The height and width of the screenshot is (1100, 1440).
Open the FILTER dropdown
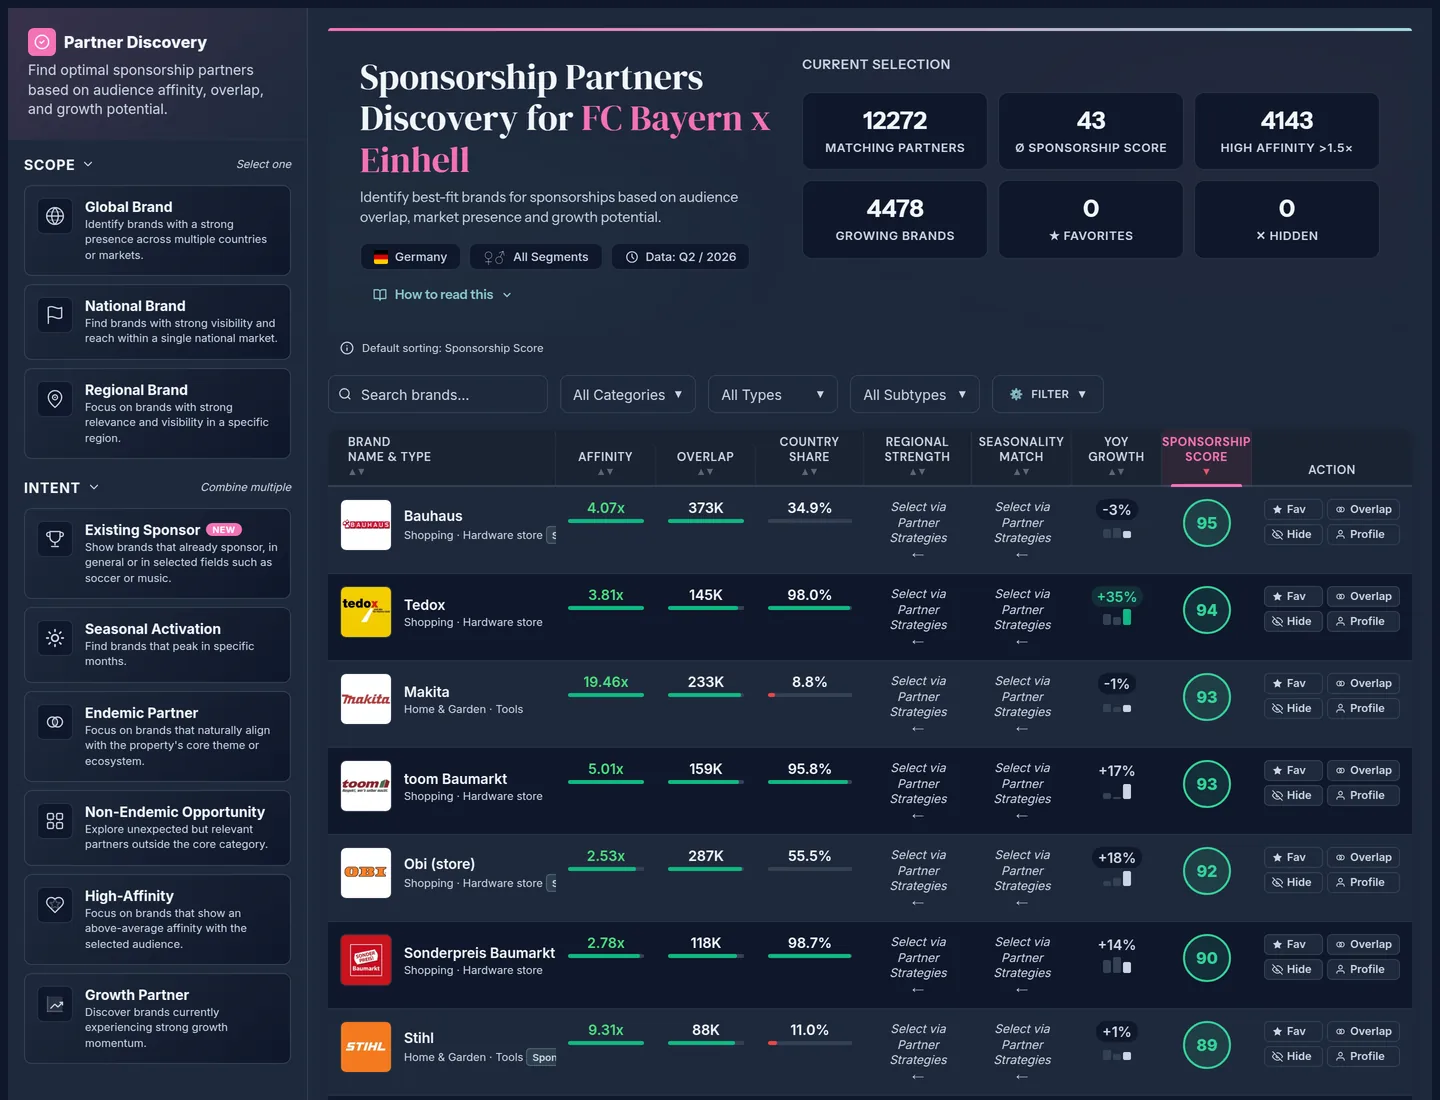pos(1048,394)
